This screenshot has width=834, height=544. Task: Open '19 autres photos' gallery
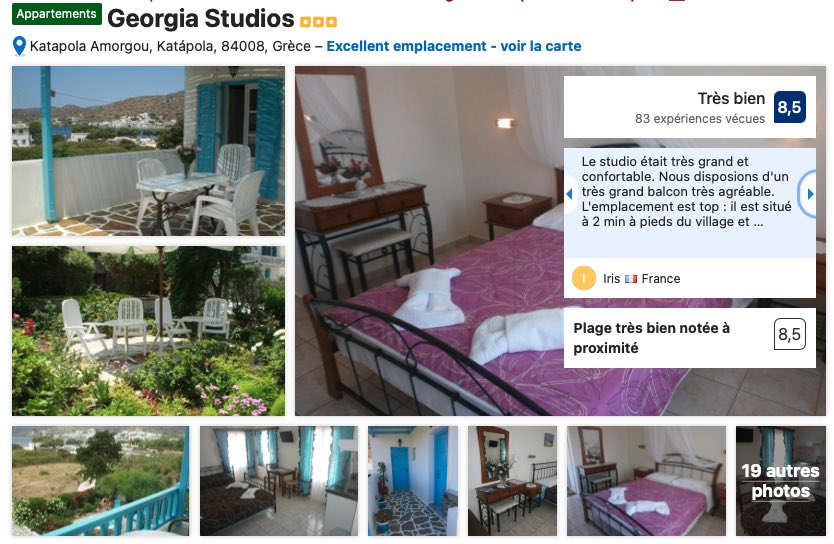[780, 481]
